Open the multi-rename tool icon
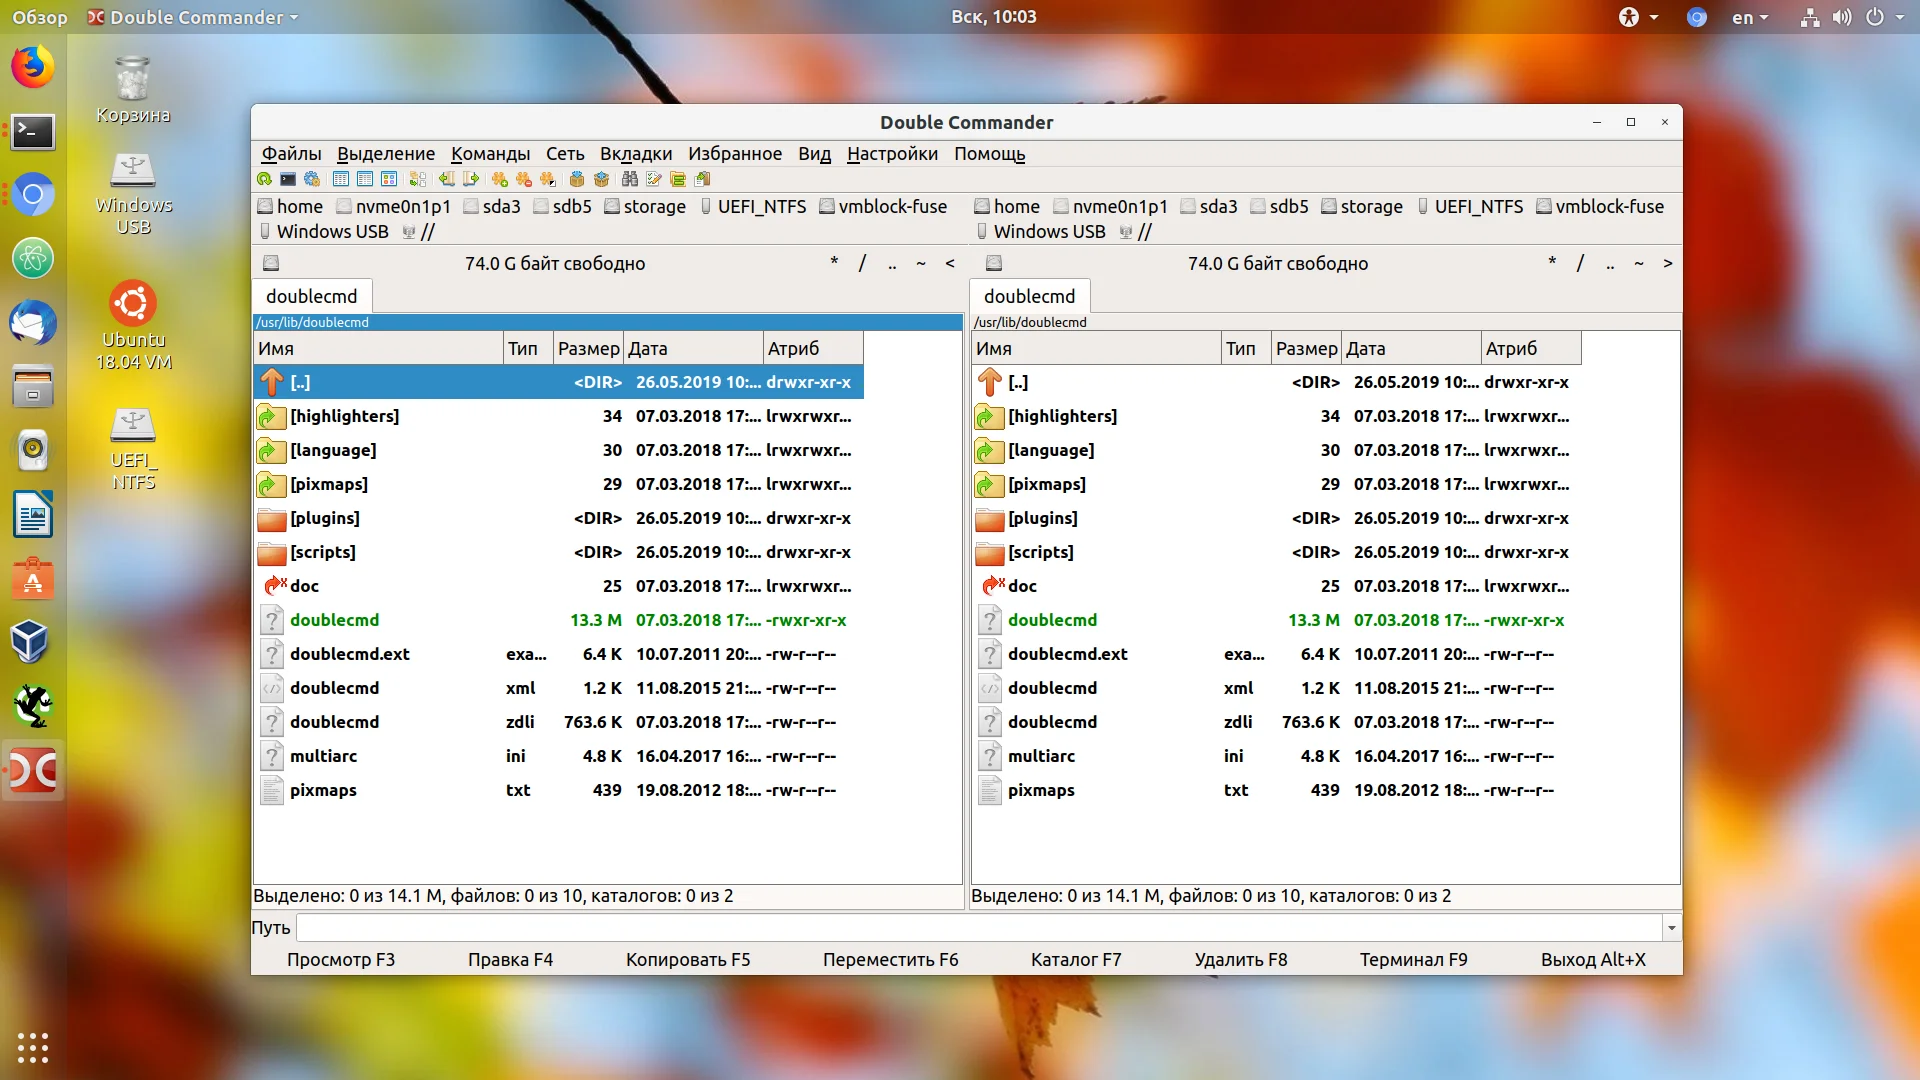The width and height of the screenshot is (1920, 1080). pyautogui.click(x=654, y=179)
